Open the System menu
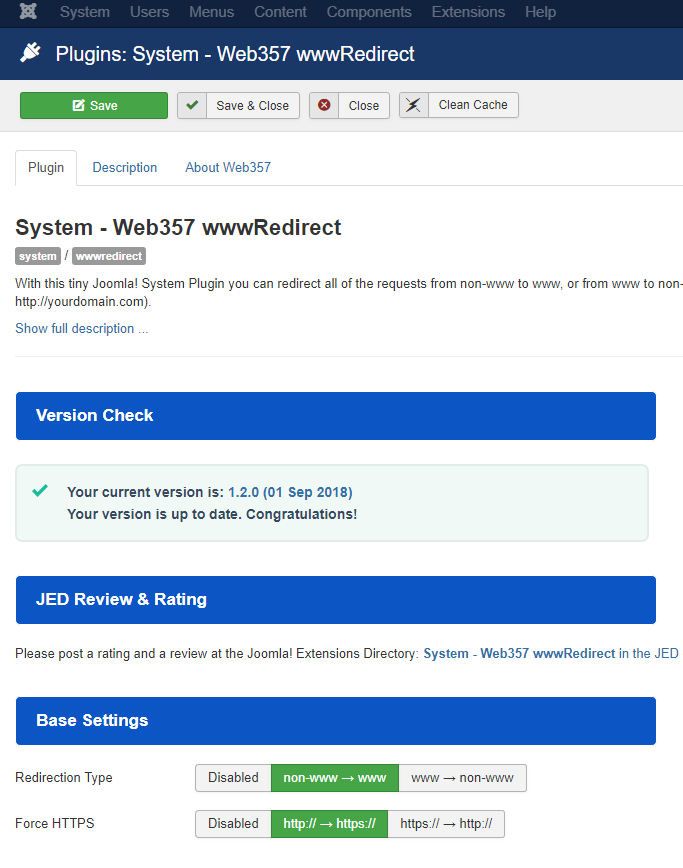 pos(85,12)
